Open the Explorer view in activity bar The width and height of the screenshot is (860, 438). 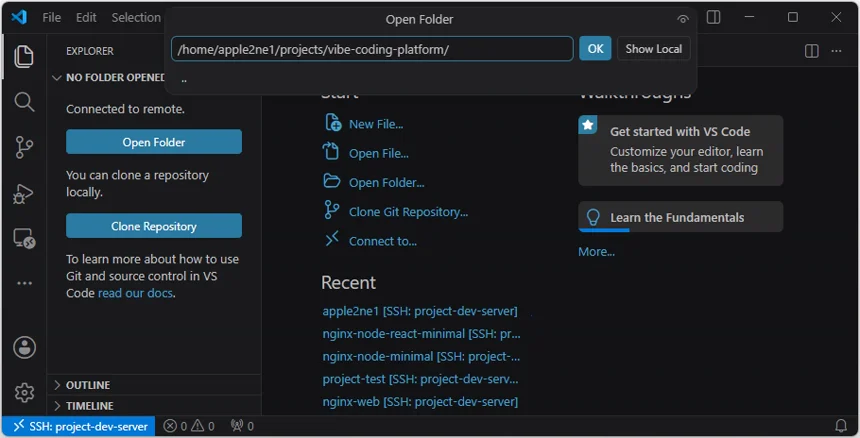[x=24, y=56]
